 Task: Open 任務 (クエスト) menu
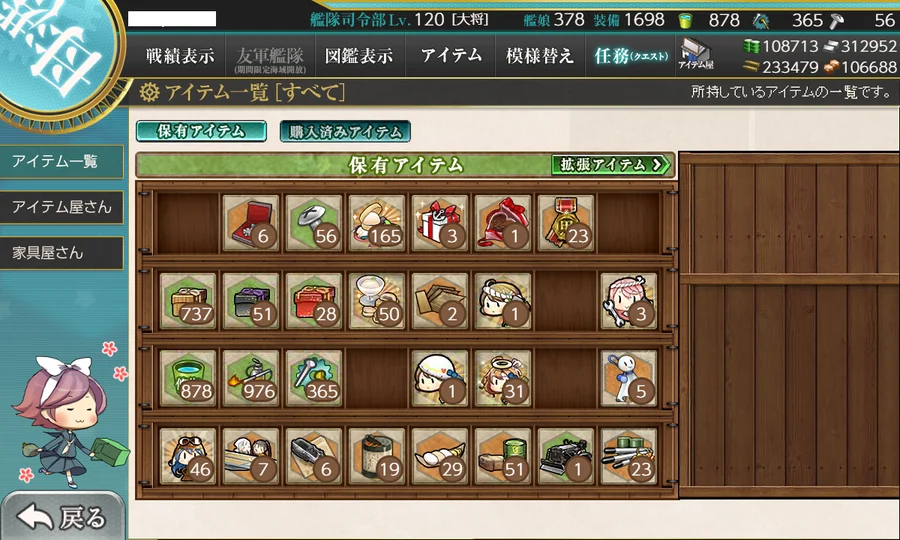(x=630, y=56)
